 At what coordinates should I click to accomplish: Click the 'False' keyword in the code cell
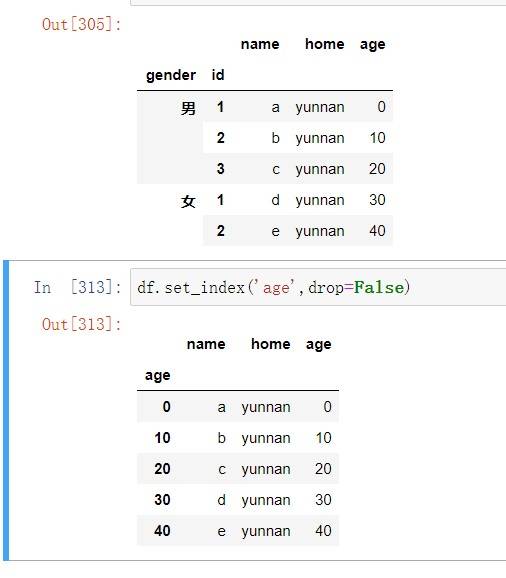tap(379, 288)
